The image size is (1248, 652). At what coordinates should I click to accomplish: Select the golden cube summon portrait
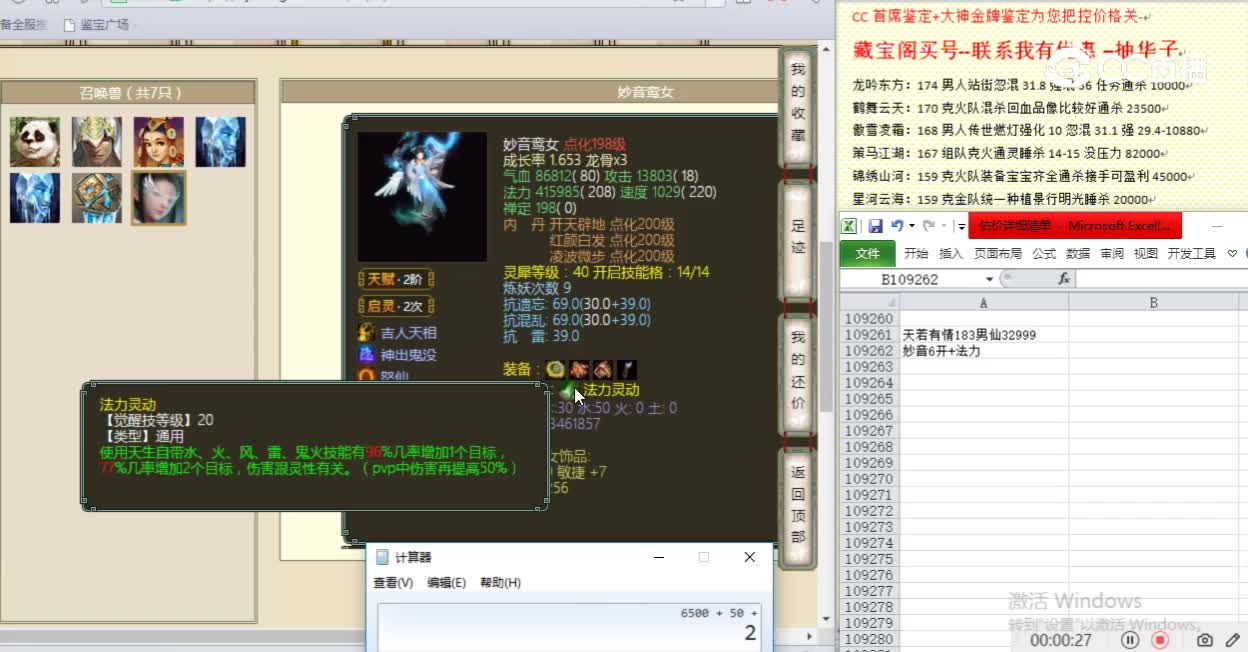pyautogui.click(x=97, y=198)
